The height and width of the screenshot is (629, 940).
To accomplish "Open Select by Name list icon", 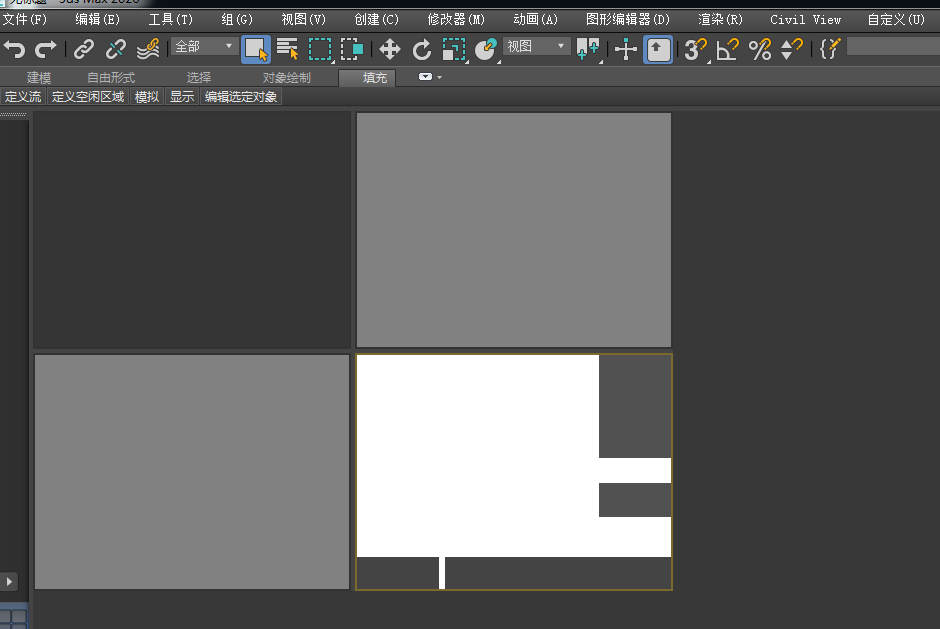I will point(288,49).
